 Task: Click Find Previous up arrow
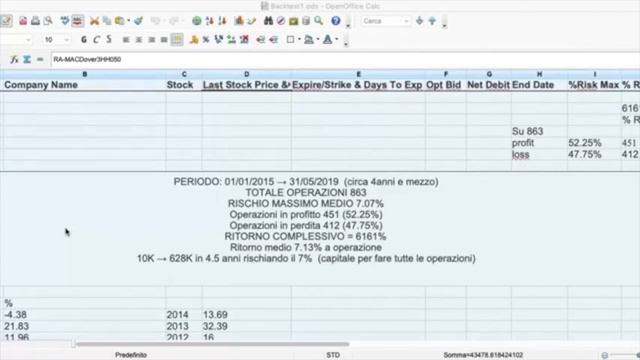pyautogui.click(x=432, y=21)
